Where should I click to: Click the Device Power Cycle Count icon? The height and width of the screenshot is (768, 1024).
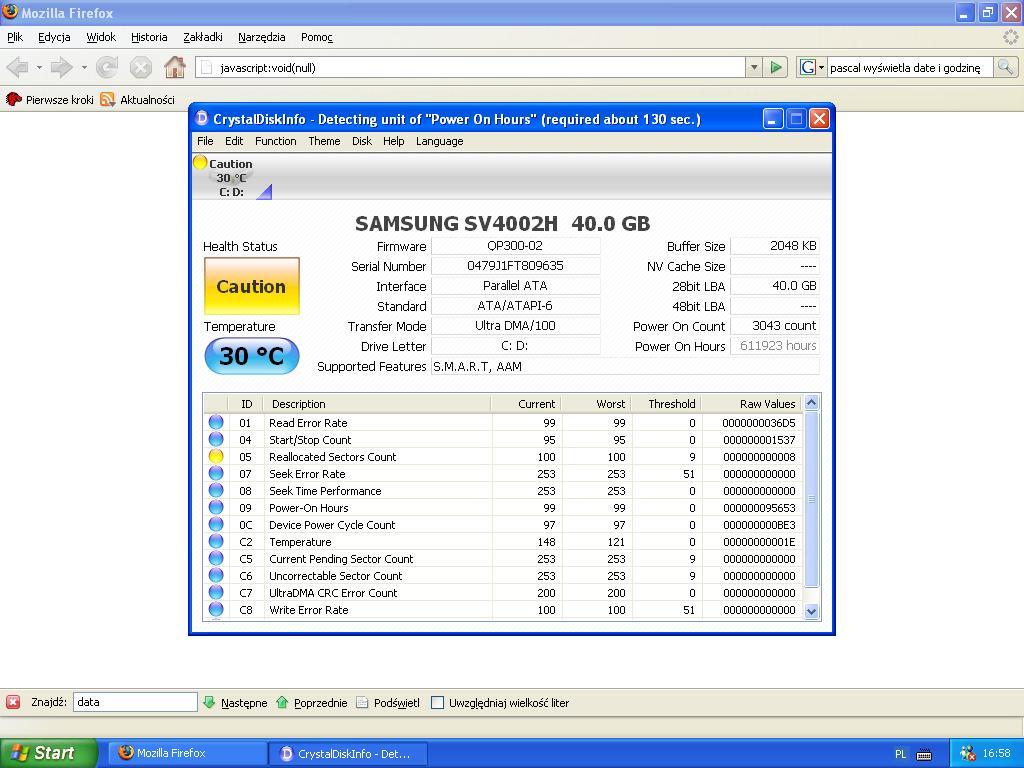pyautogui.click(x=216, y=524)
